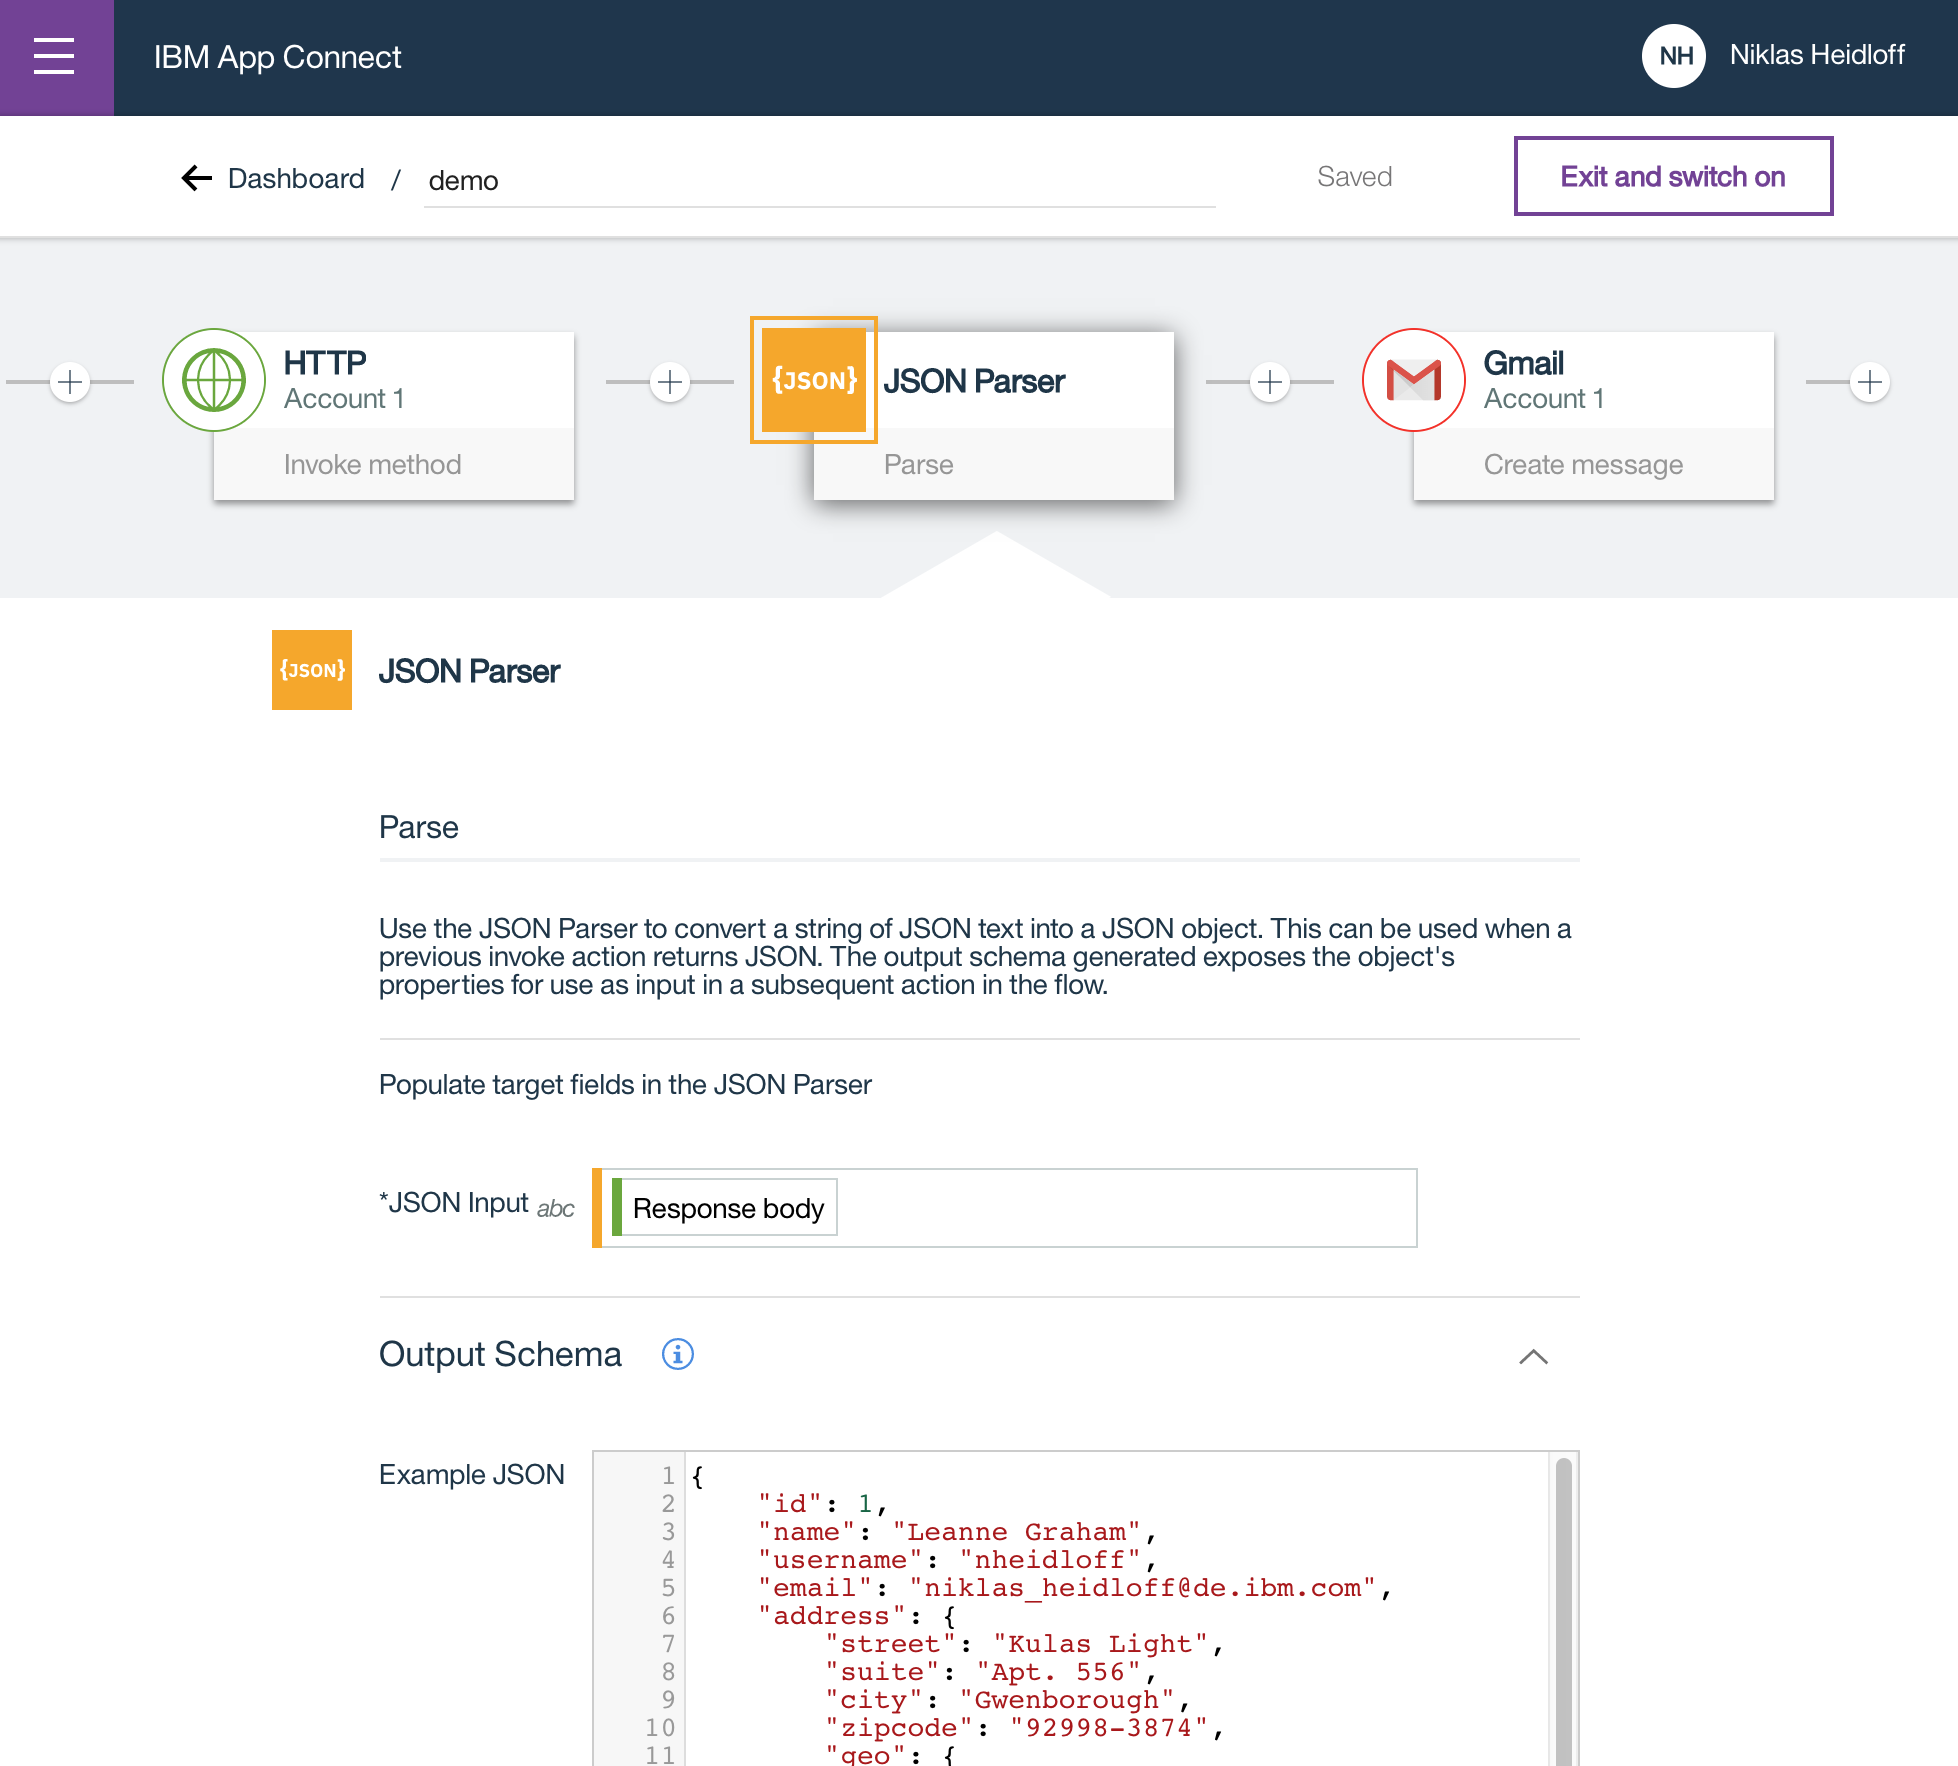Click the Niklas Heidloff user name
Image resolution: width=1958 pixels, height=1766 pixels.
pyautogui.click(x=1817, y=55)
